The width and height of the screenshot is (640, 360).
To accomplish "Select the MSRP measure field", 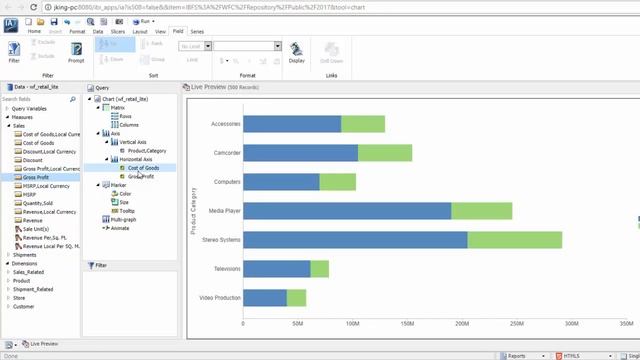I will pyautogui.click(x=29, y=194).
